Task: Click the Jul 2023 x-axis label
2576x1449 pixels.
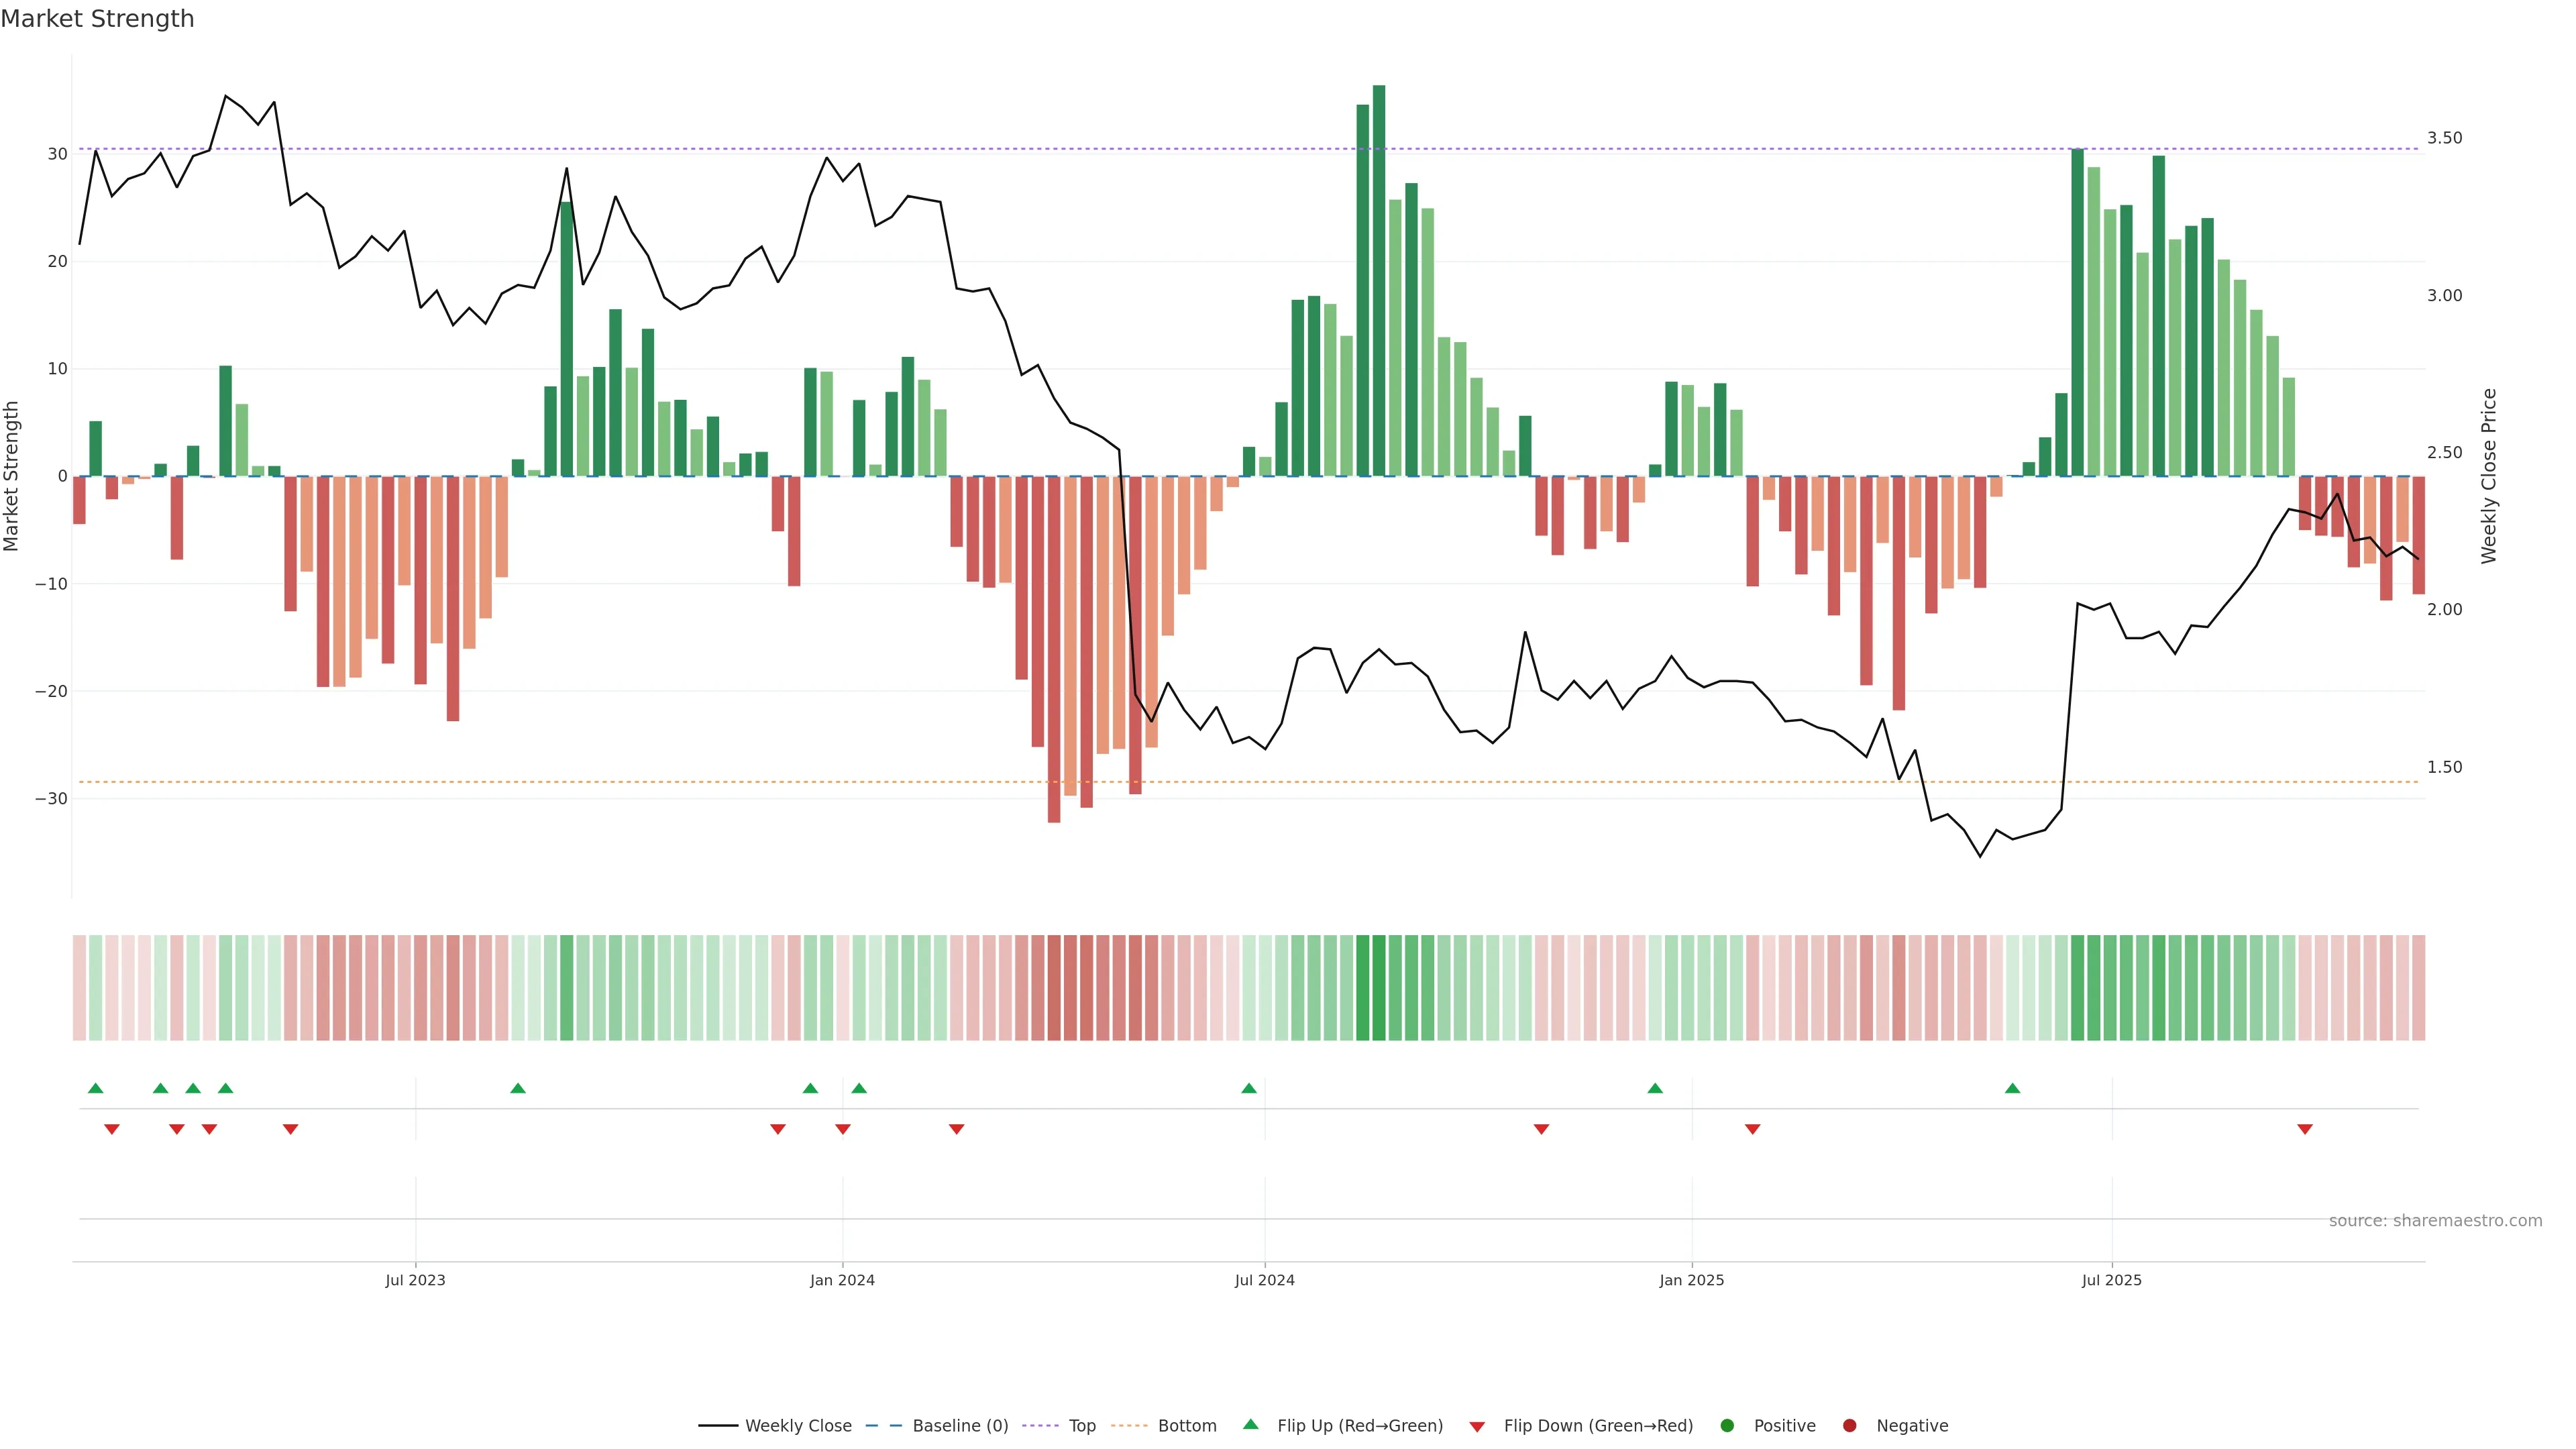Action: (415, 1280)
